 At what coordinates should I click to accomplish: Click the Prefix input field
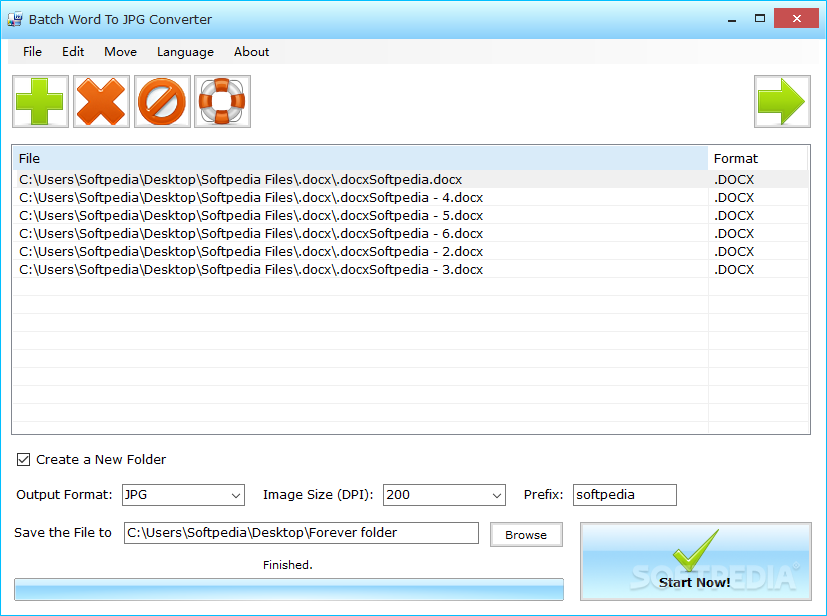tap(624, 495)
